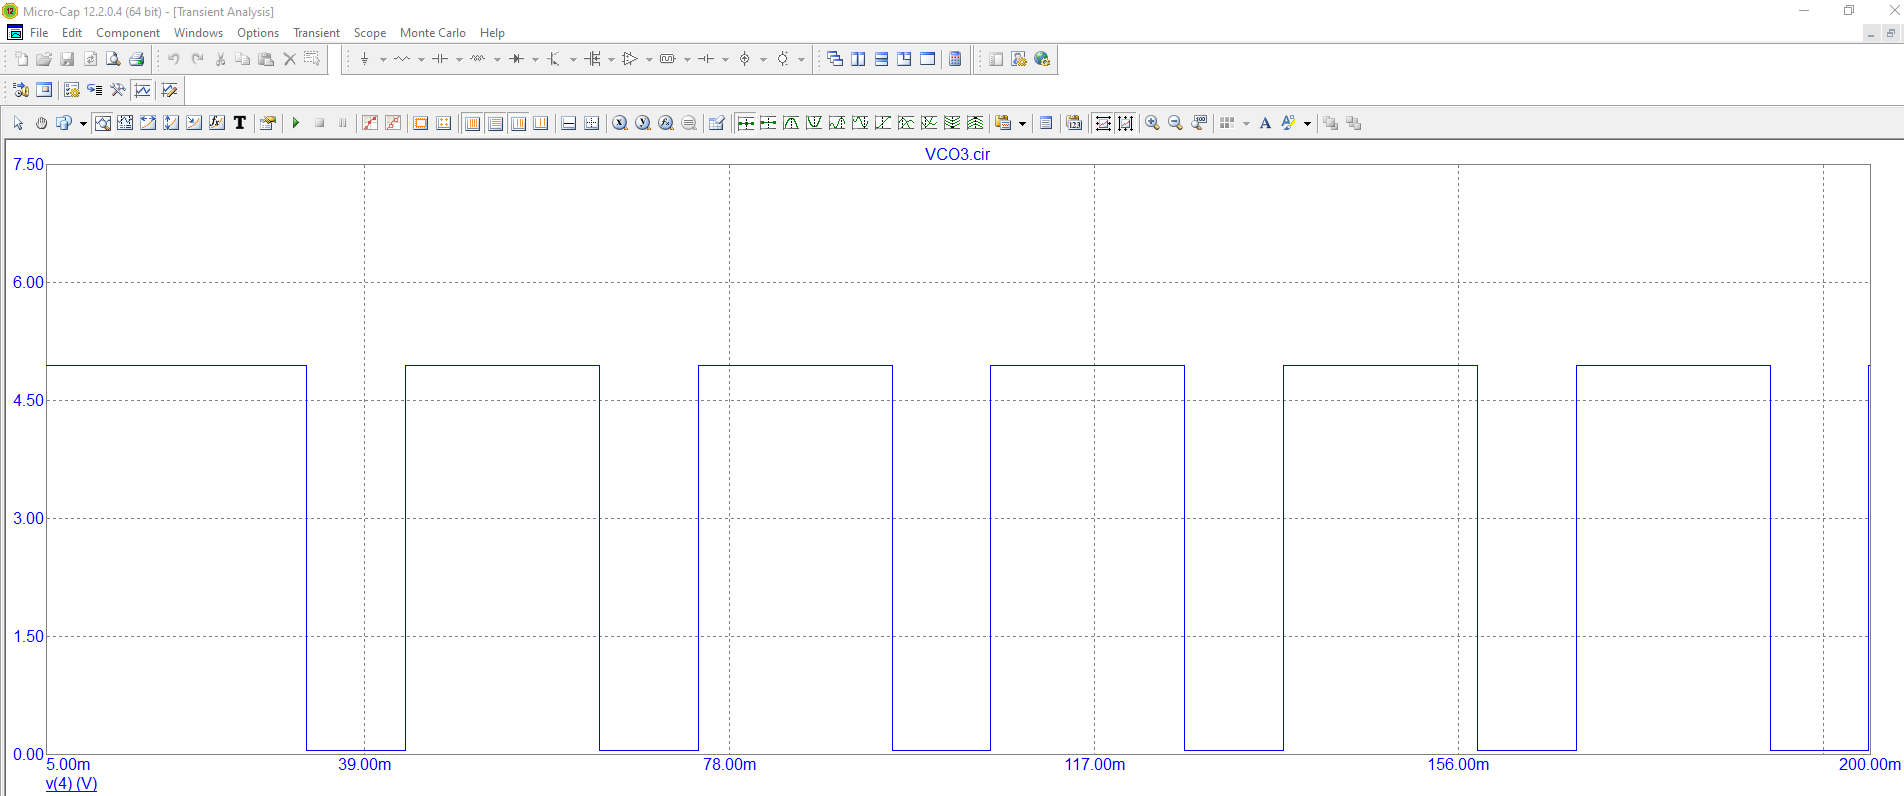Open the Transient menu
1904x796 pixels.
316,33
